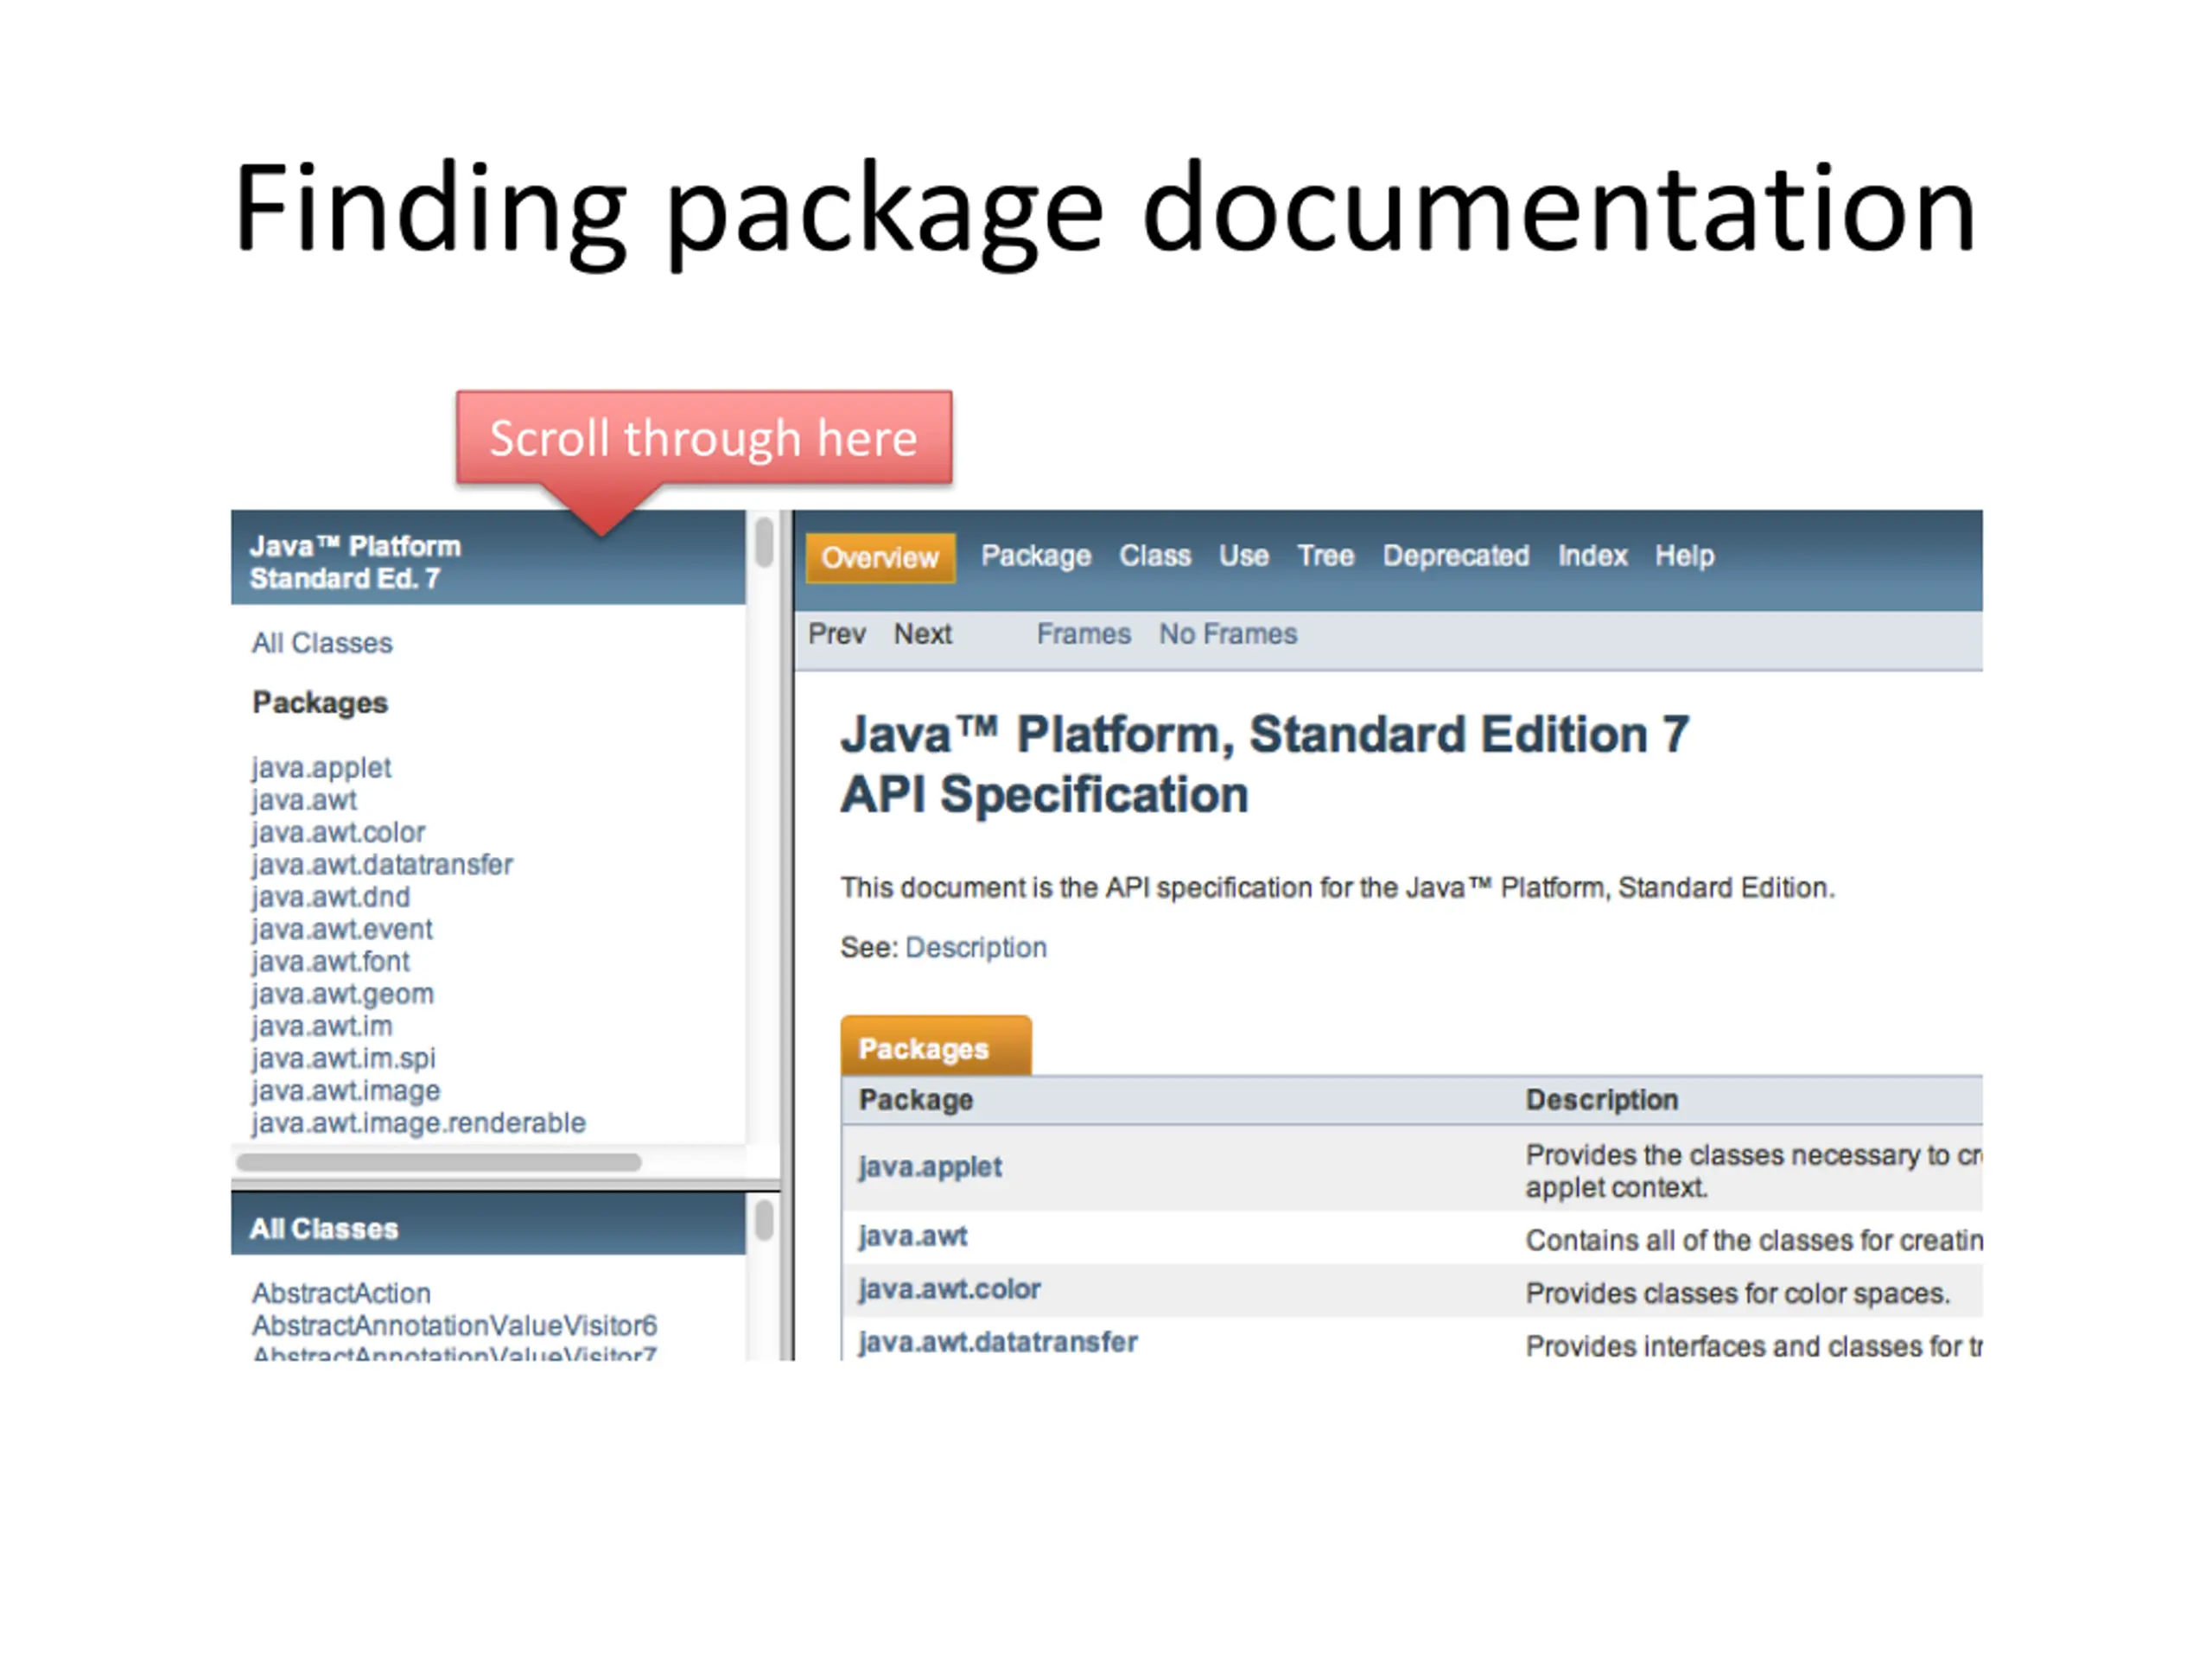Screen dimensions: 2212x1659
Task: Open java.awt.geom package
Action: tap(342, 994)
